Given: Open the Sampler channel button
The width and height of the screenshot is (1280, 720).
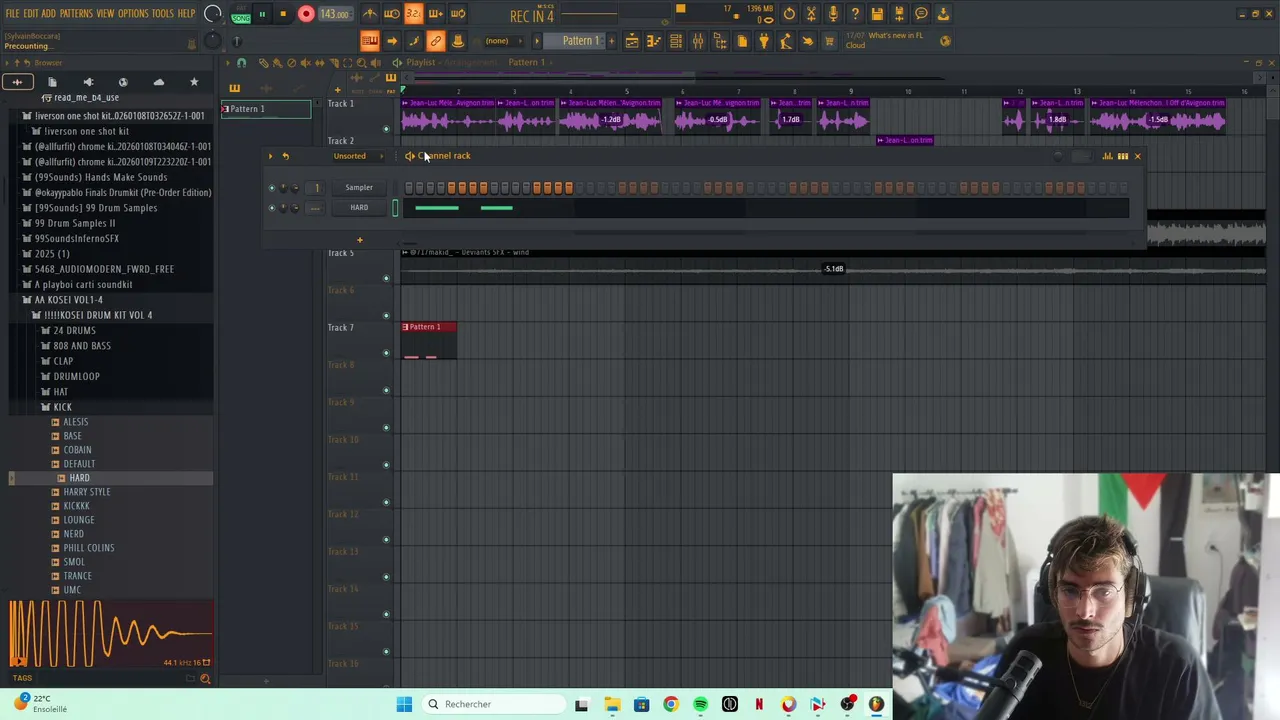Looking at the screenshot, I should [x=359, y=187].
